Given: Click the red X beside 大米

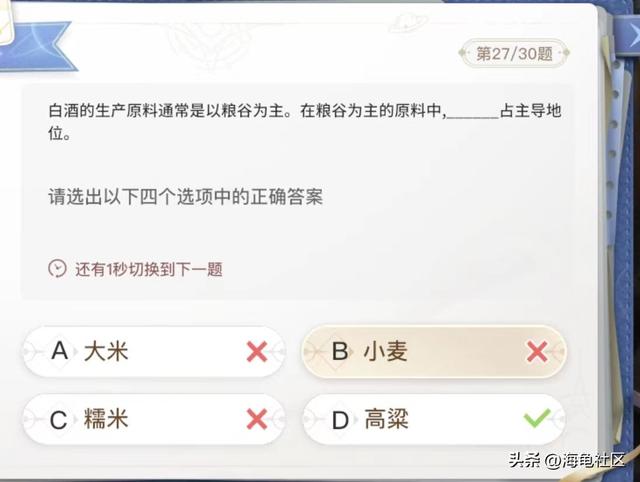Looking at the screenshot, I should click(x=257, y=352).
